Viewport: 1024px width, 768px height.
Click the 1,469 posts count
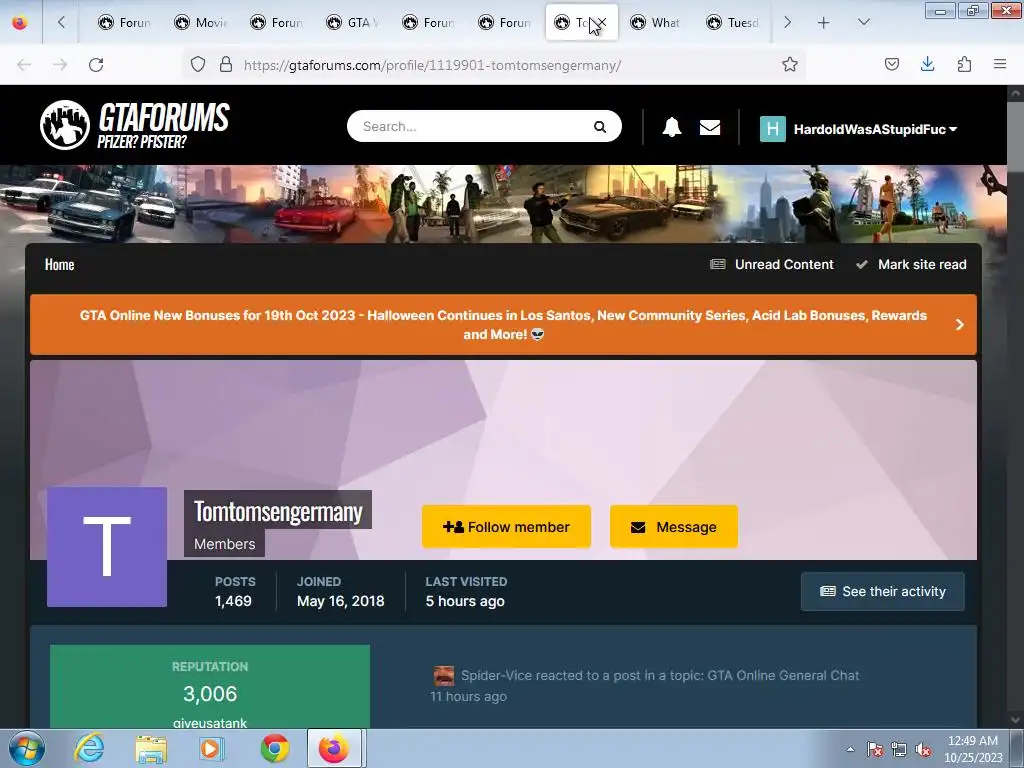pos(233,601)
